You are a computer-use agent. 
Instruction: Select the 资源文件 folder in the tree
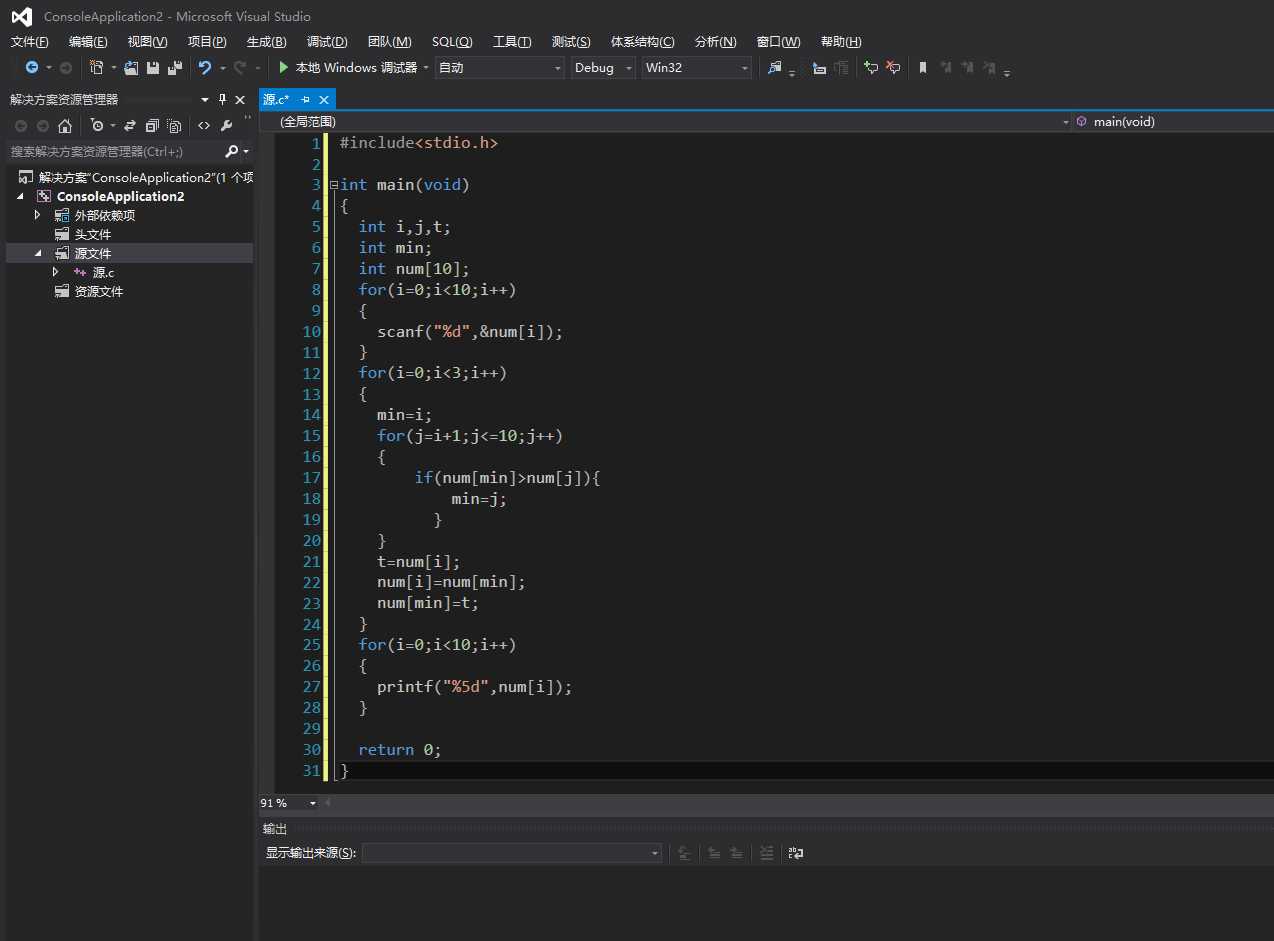click(x=99, y=291)
